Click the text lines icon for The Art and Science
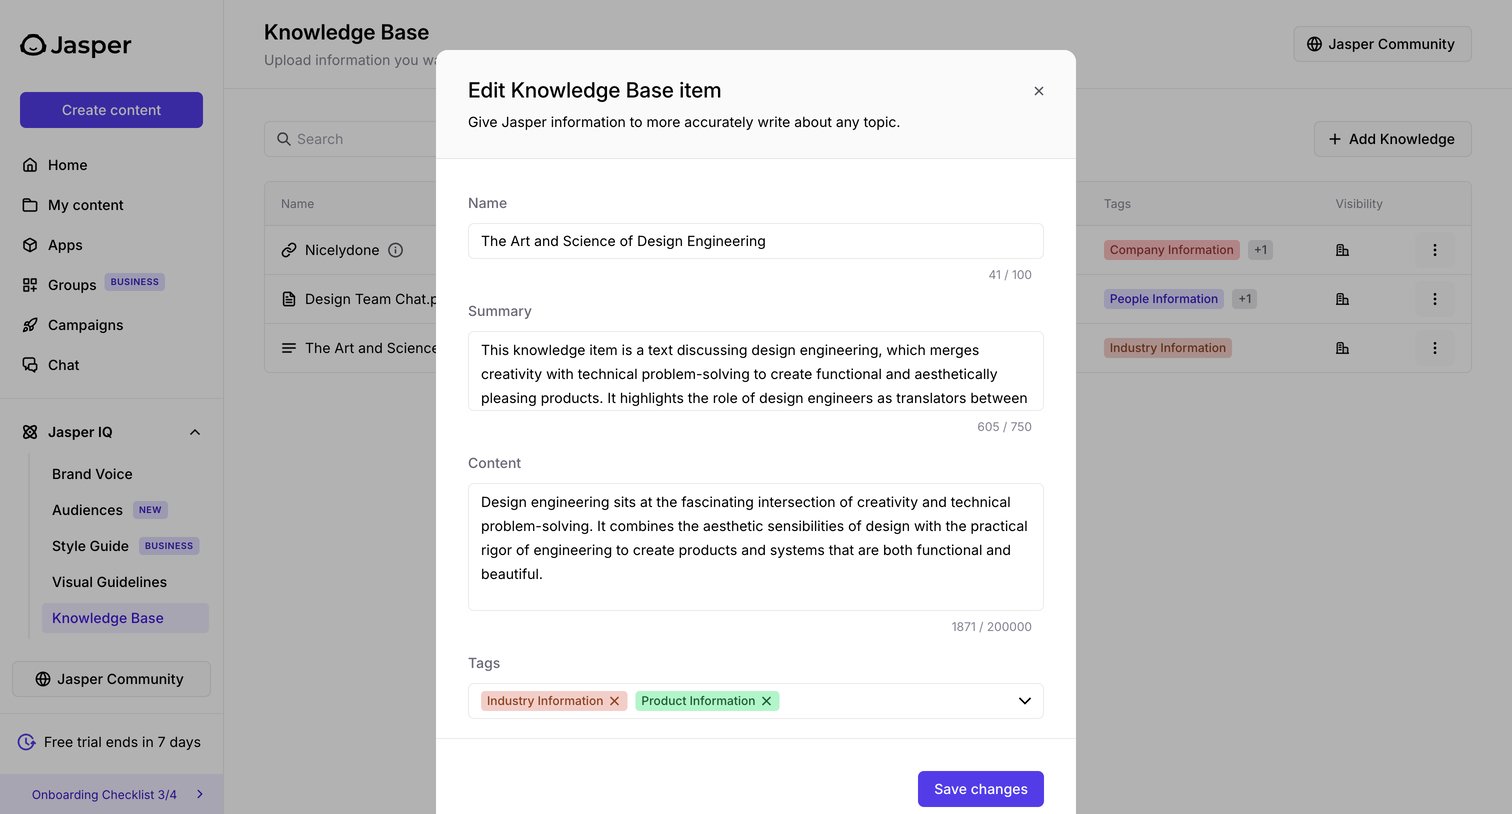This screenshot has height=814, width=1512. pos(289,348)
